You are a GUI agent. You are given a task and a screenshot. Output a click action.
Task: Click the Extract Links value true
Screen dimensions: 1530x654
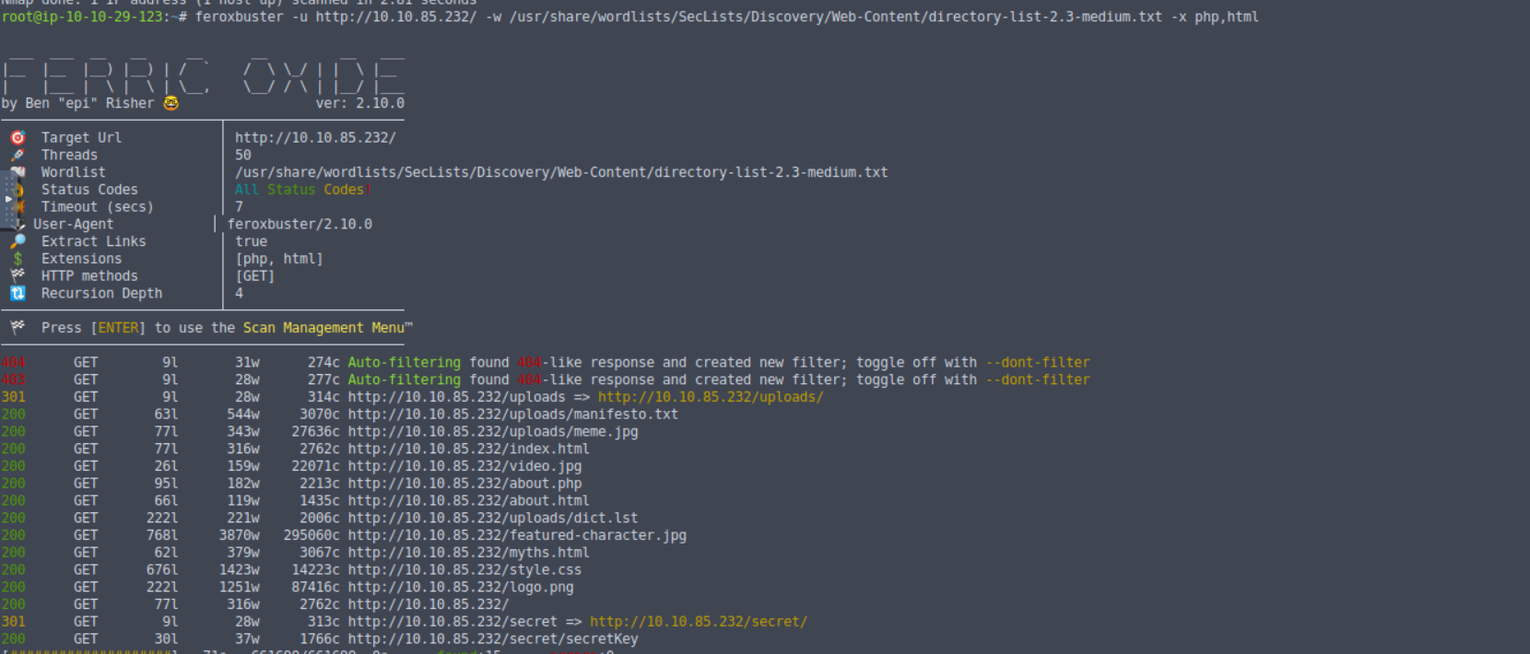(x=251, y=241)
